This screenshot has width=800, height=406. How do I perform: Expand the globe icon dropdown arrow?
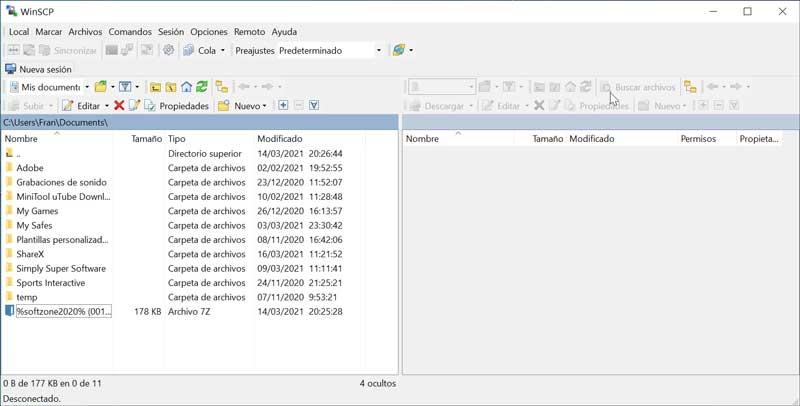[411, 50]
